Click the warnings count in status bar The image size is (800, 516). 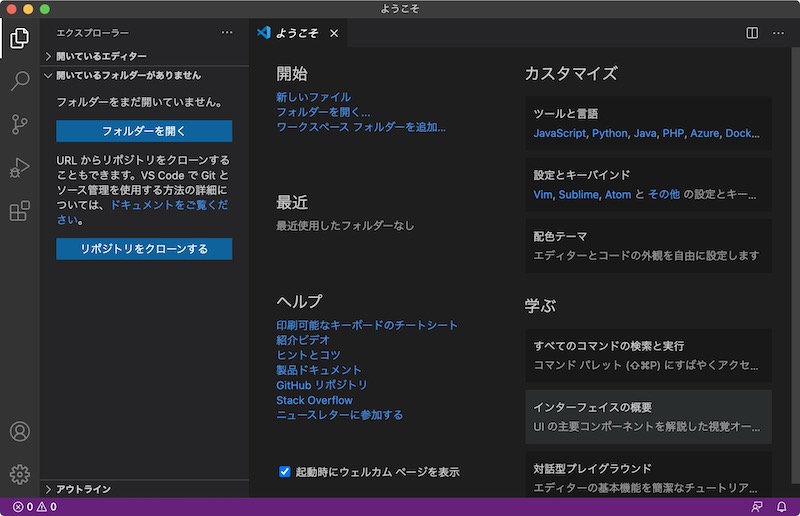click(x=46, y=507)
